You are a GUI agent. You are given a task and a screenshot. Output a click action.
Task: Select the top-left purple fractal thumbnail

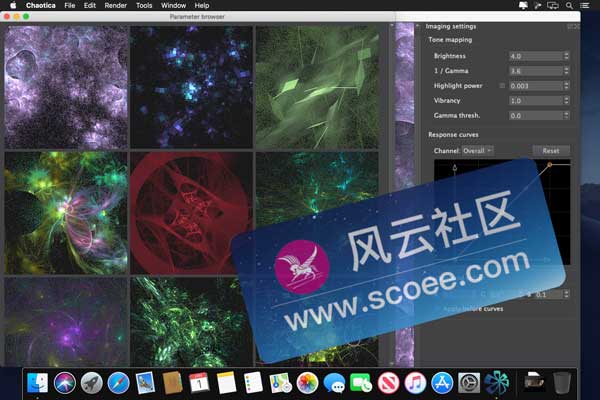tap(66, 88)
